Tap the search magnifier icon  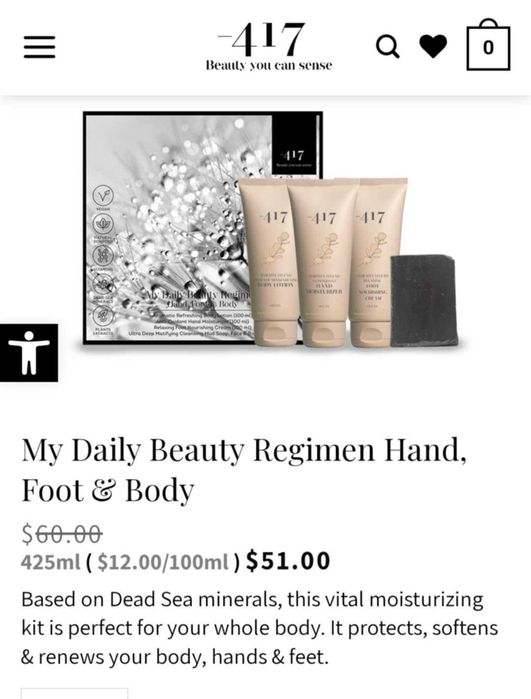[387, 46]
